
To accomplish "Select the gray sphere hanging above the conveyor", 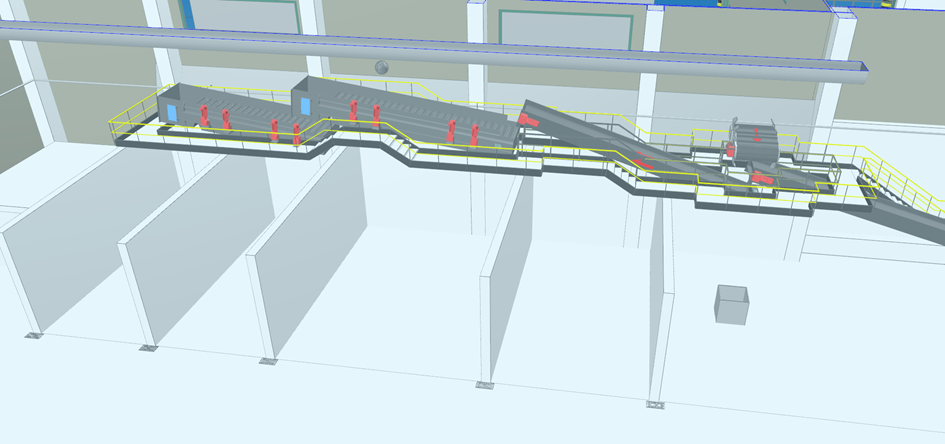I will 380,67.
